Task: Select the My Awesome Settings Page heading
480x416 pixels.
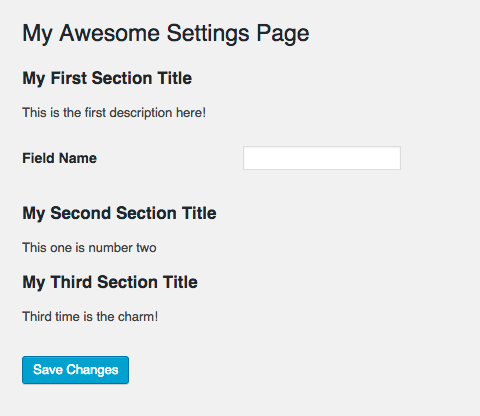Action: click(166, 34)
